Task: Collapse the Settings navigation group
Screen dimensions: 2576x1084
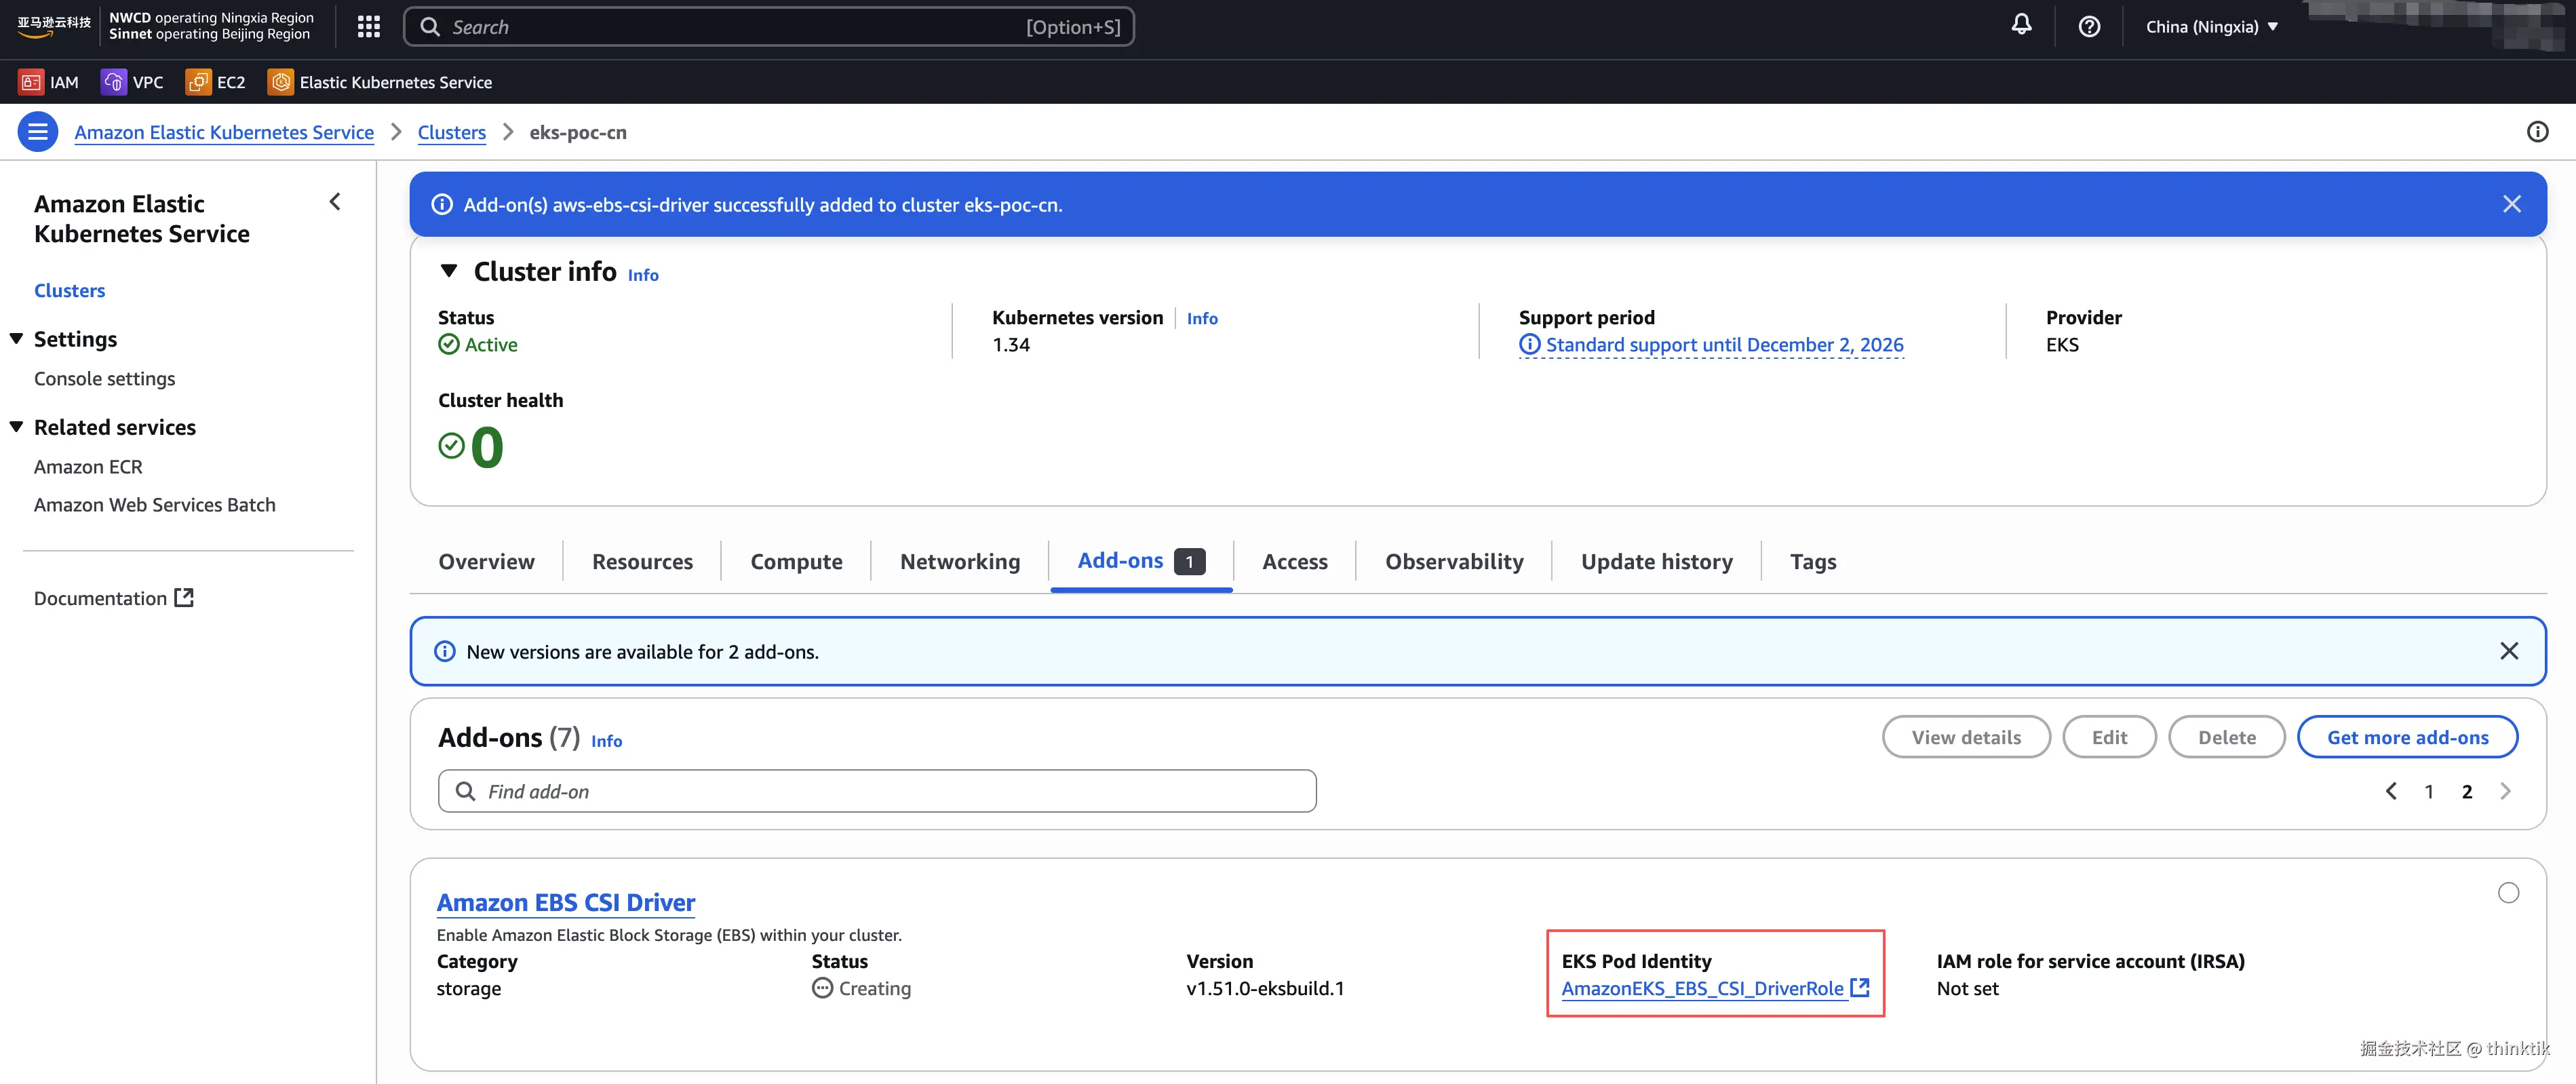Action: coord(16,339)
